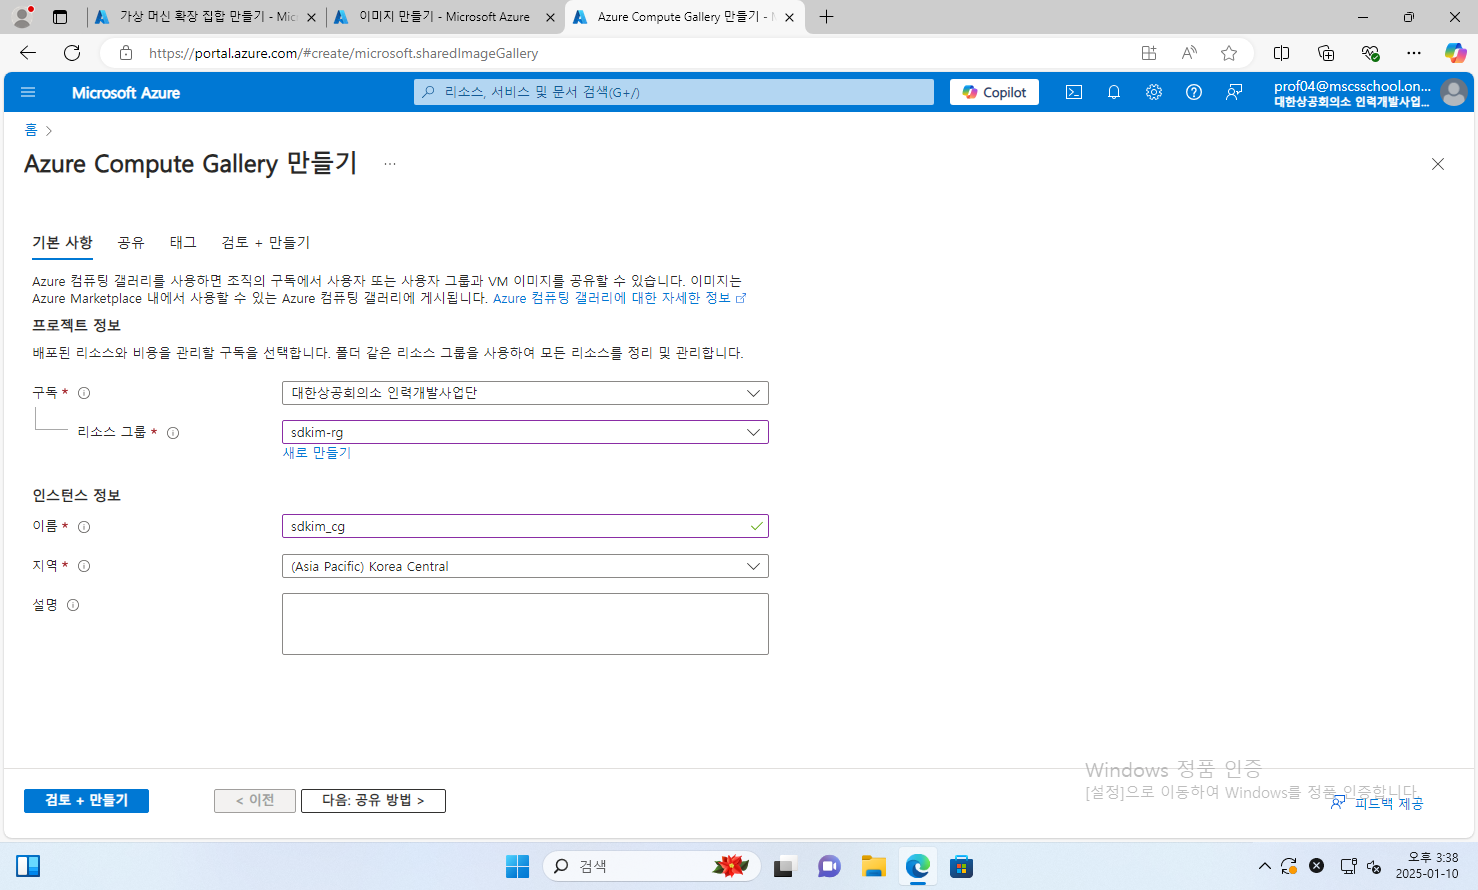Click the 홈 breadcrumb link
The height and width of the screenshot is (890, 1478).
pos(31,130)
